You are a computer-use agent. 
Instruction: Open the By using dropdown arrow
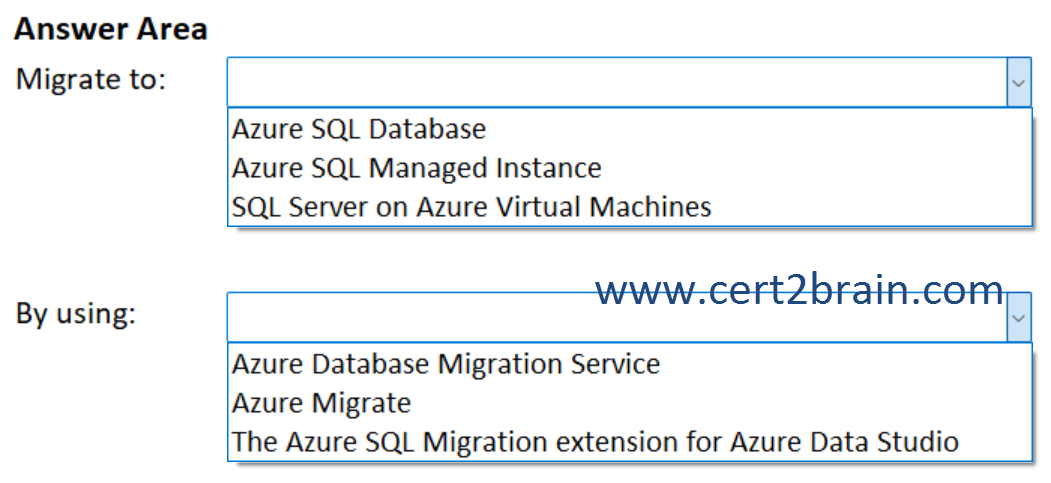point(1019,318)
